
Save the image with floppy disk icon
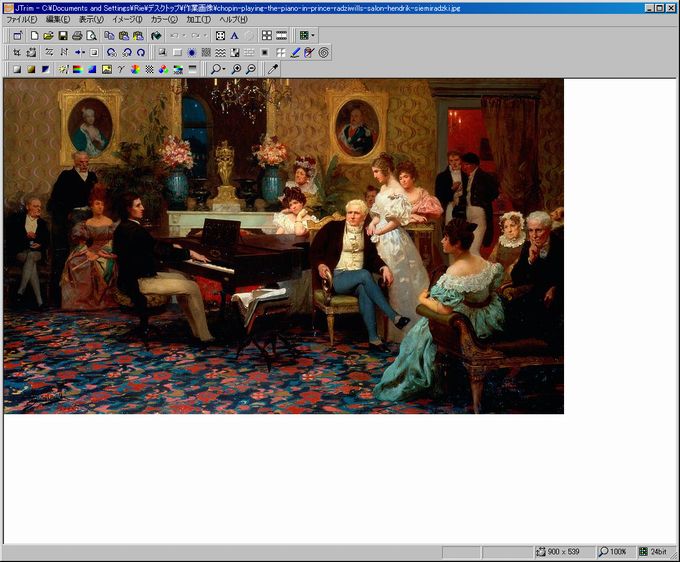coord(63,36)
